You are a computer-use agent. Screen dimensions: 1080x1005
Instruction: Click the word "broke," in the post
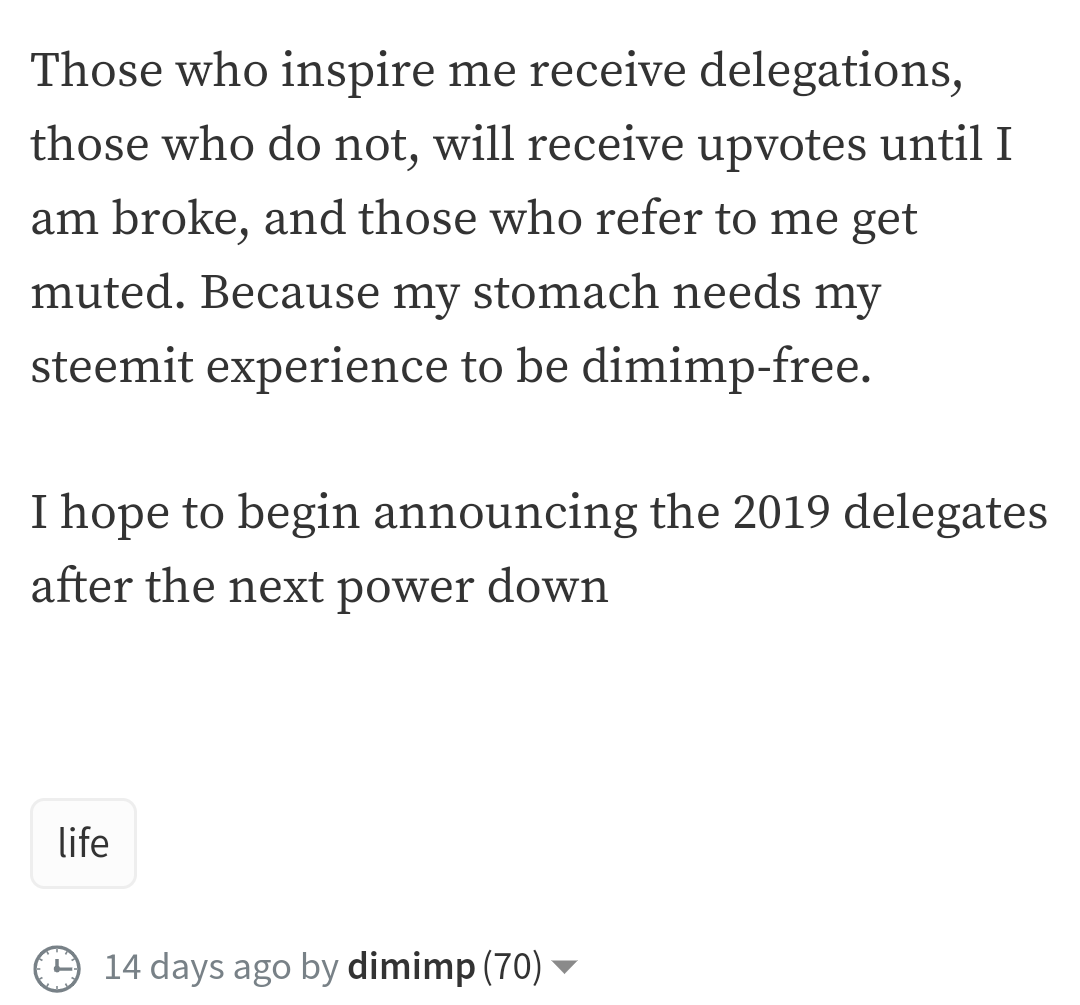click(x=180, y=218)
